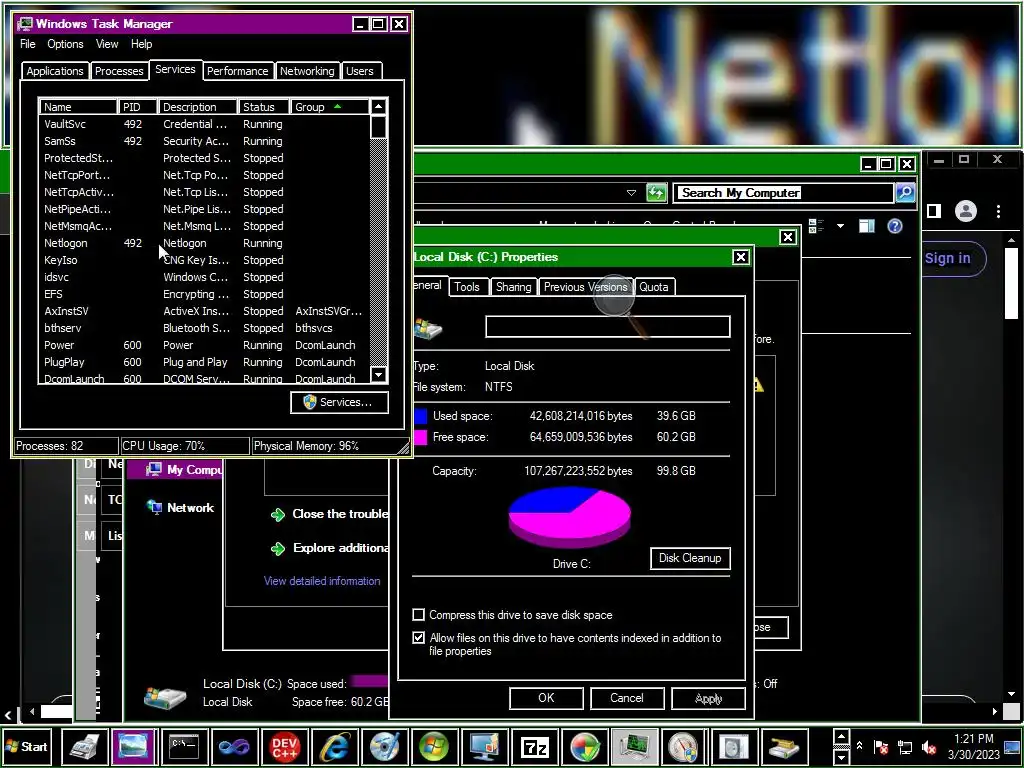The image size is (1024, 768).
Task: Click the Start button
Action: click(x=27, y=746)
